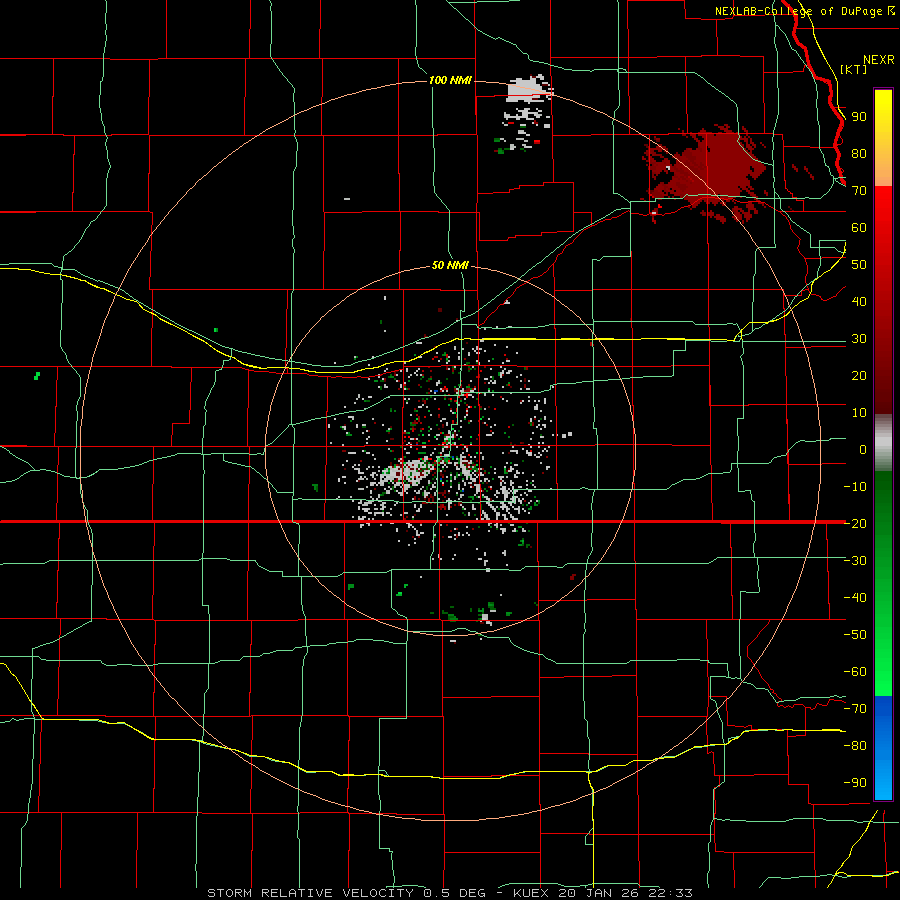Image resolution: width=900 pixels, height=900 pixels.
Task: Click the -70 value on velocity scale
Action: pyautogui.click(x=855, y=708)
